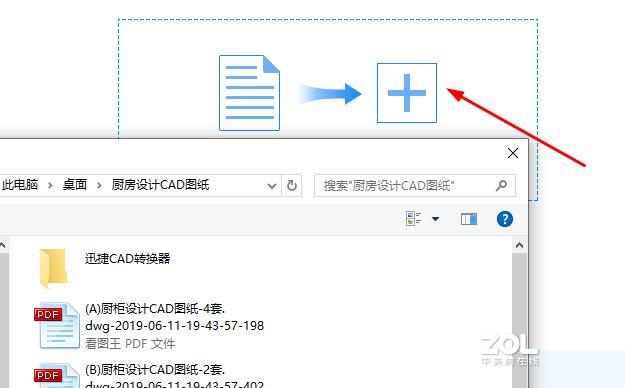Close the file browser dialog
The height and width of the screenshot is (388, 625).
(513, 153)
